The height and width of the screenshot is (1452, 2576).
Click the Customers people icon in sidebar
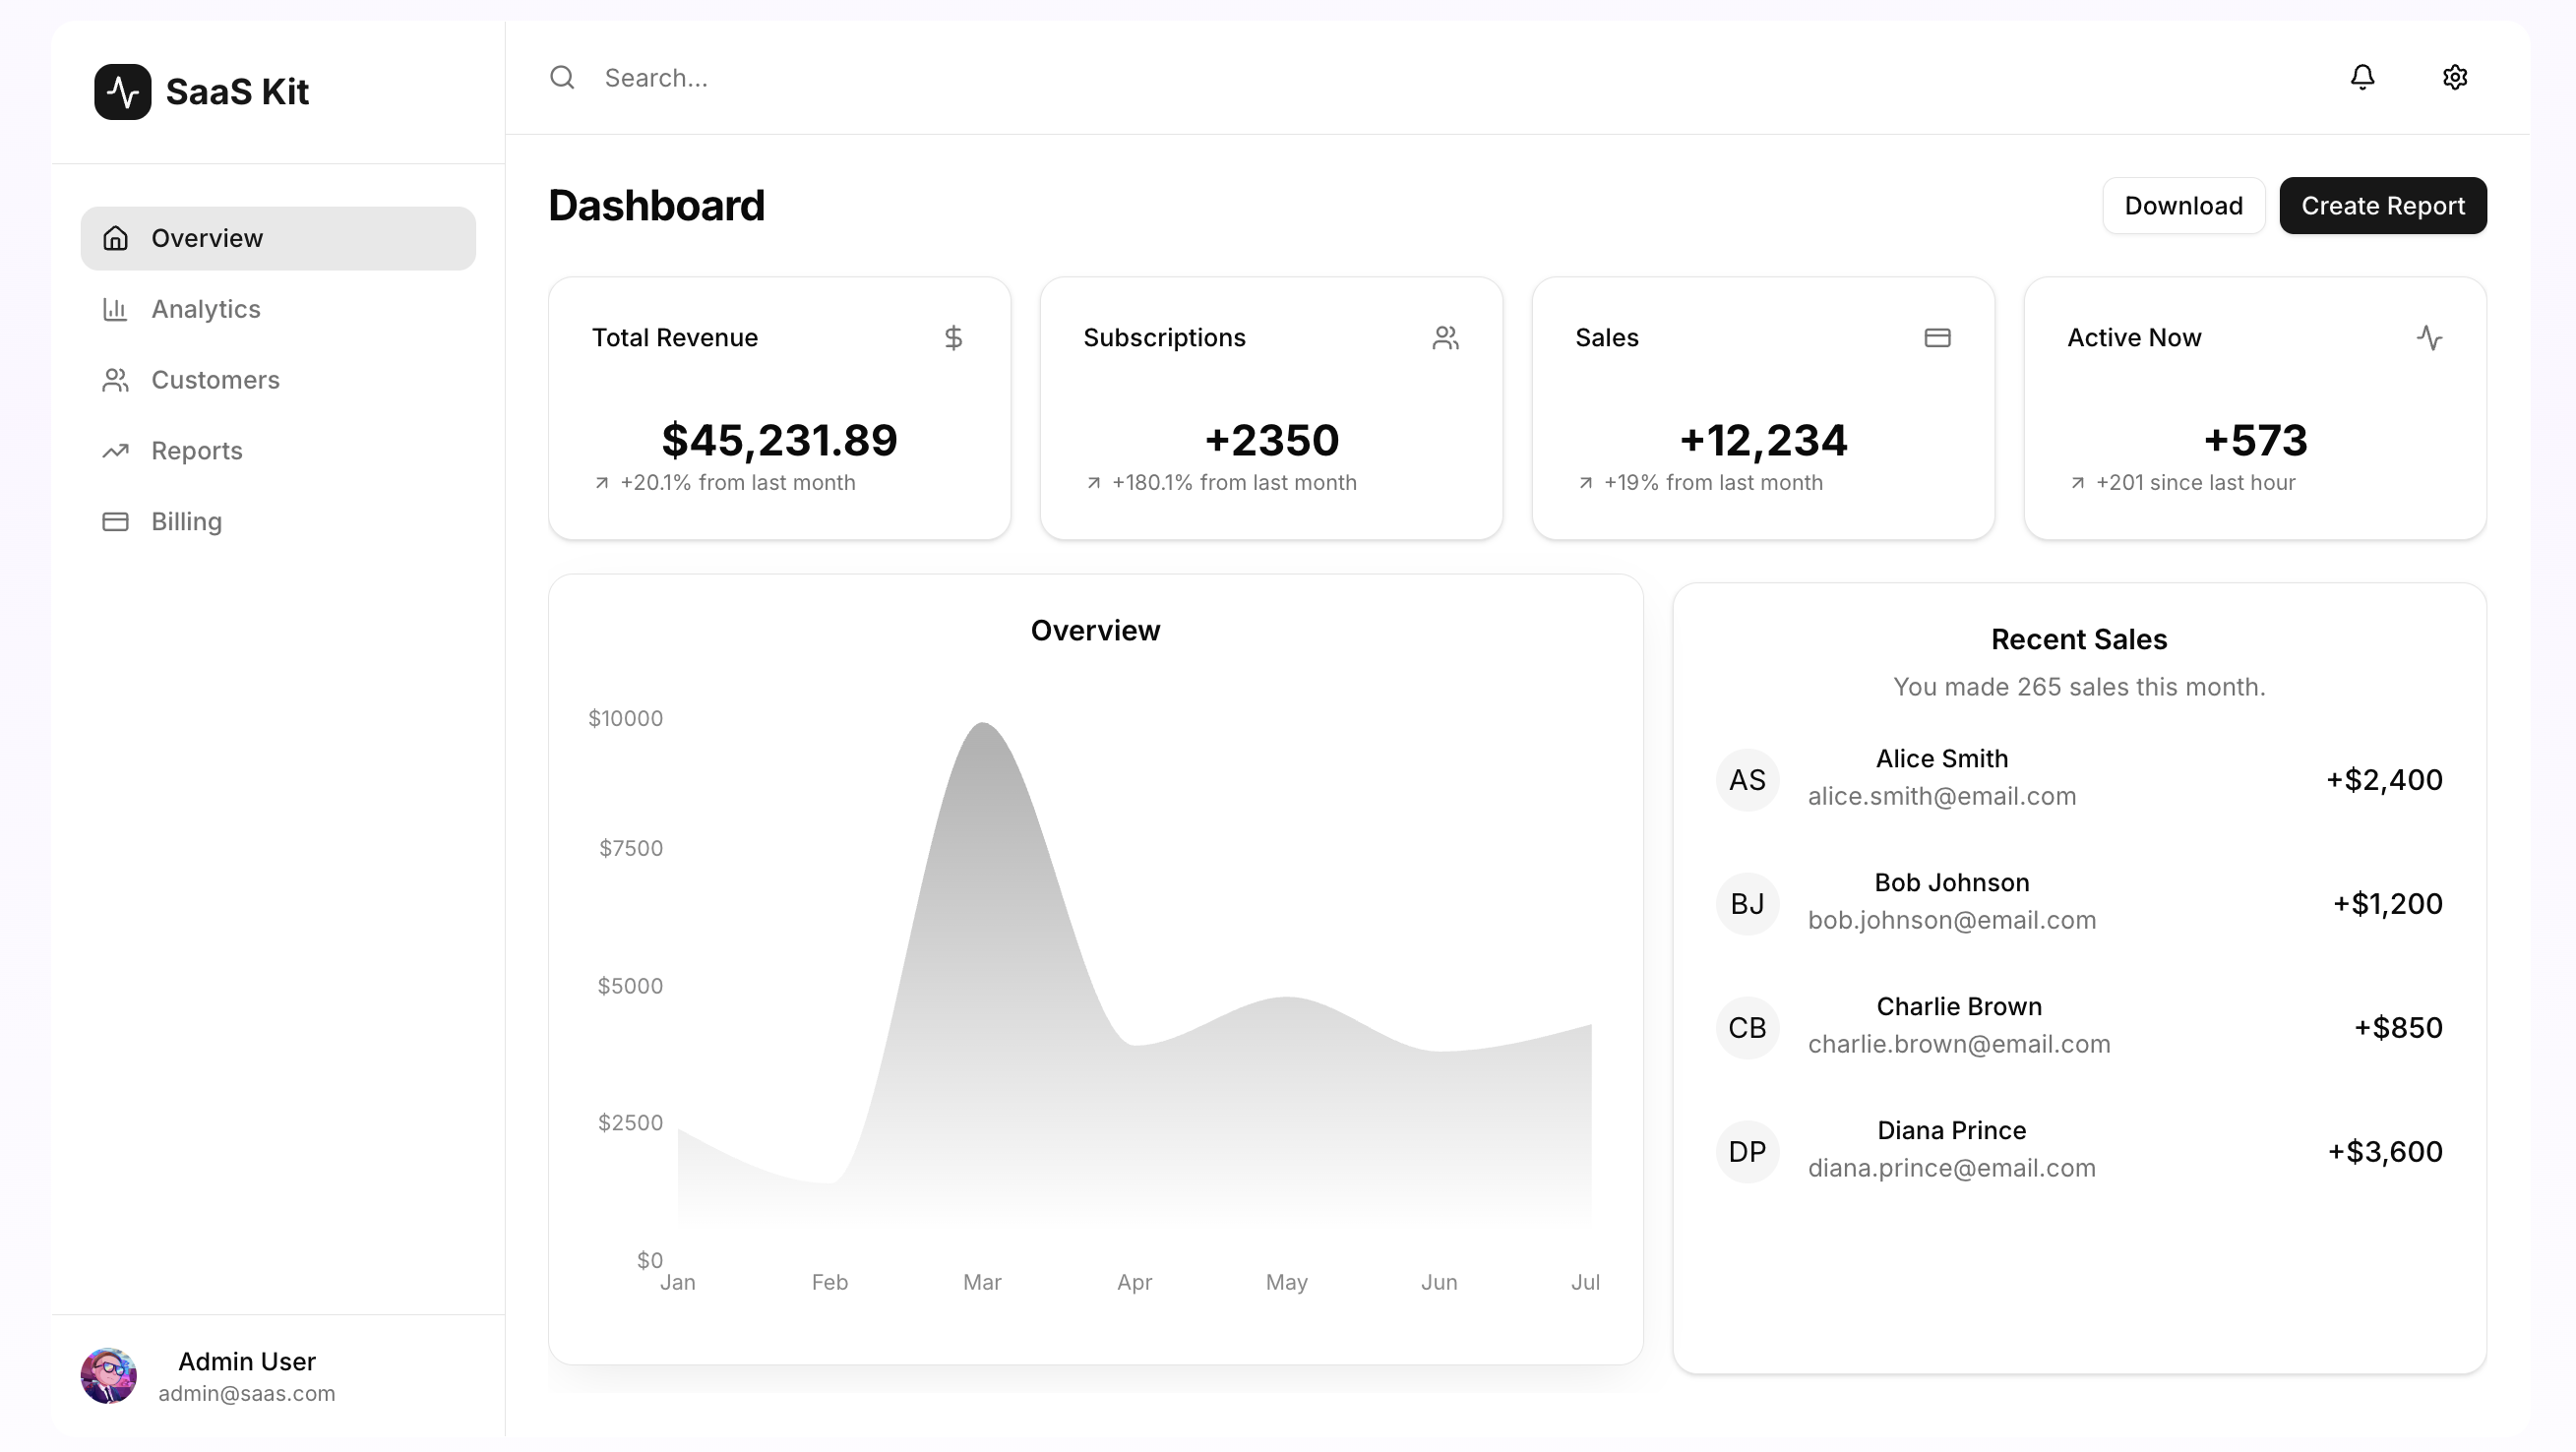pos(115,380)
